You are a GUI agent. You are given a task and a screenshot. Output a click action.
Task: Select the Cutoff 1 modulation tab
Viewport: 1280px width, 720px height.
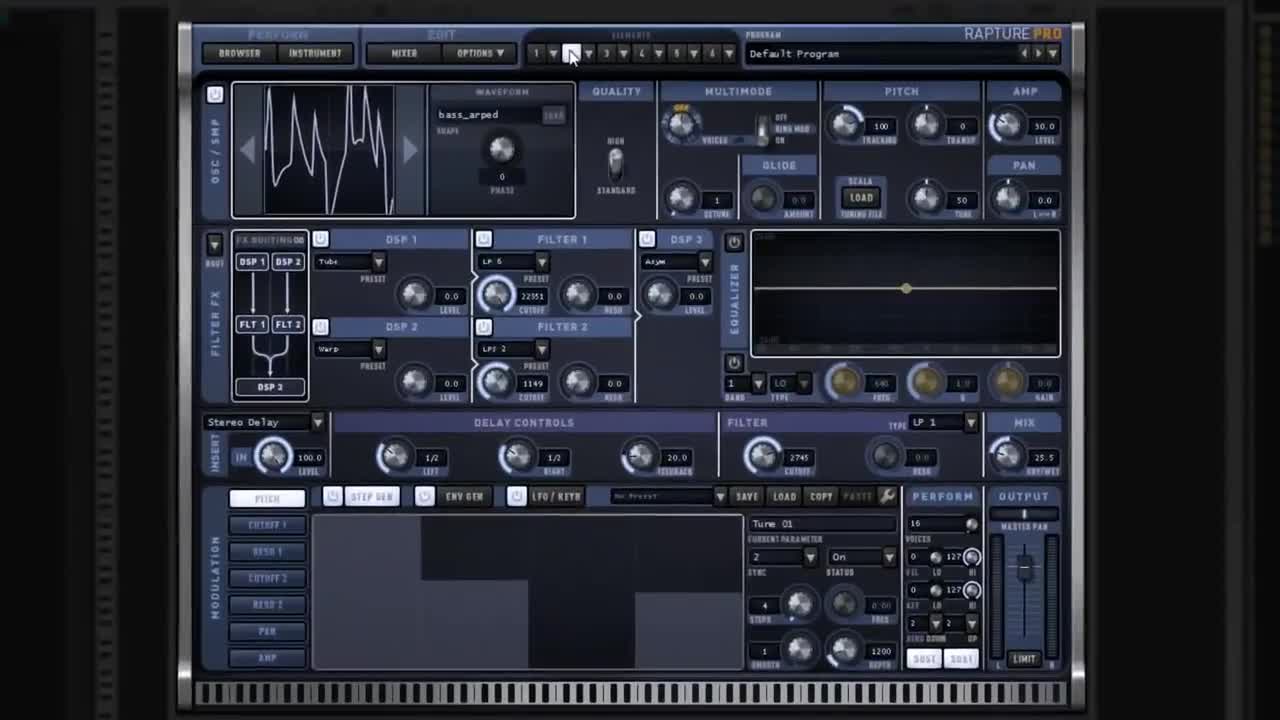[x=267, y=525]
